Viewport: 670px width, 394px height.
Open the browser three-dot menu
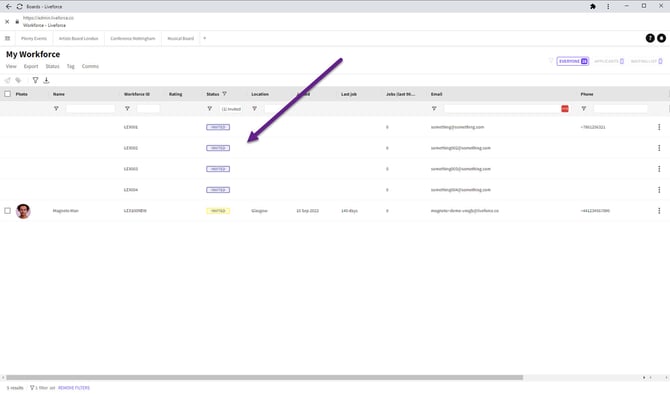(x=608, y=6)
